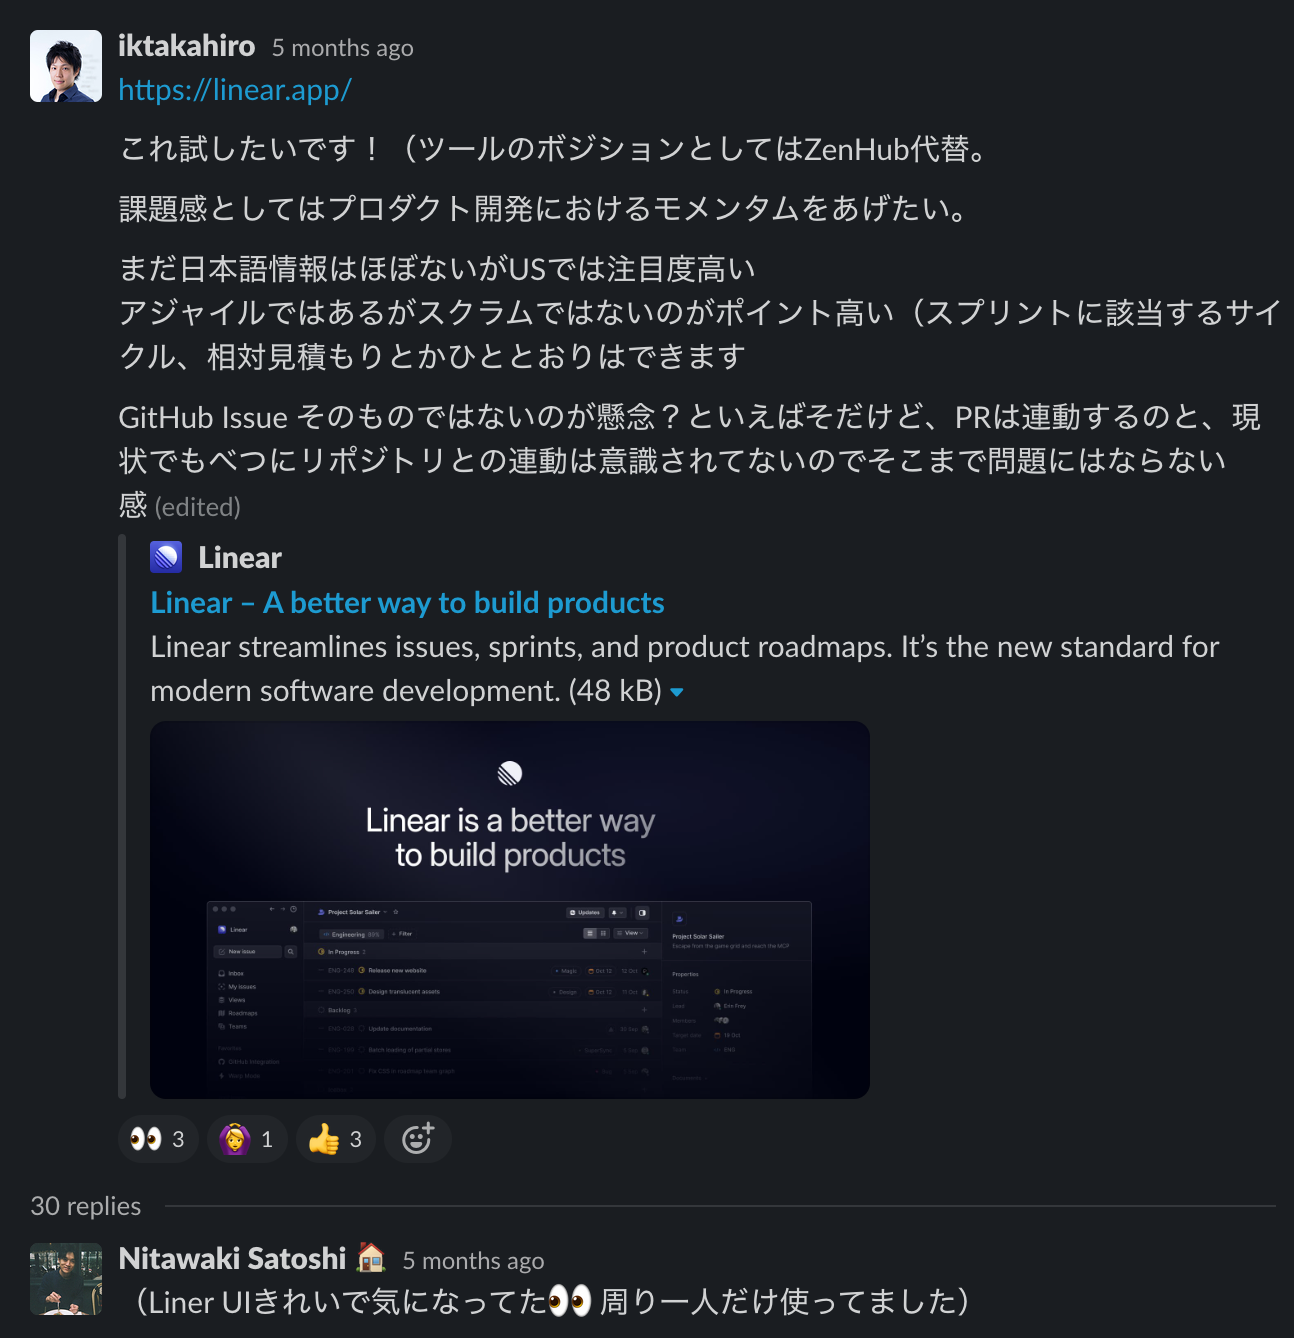Click the iktakahiro username
The width and height of the screenshot is (1294, 1338).
point(186,46)
